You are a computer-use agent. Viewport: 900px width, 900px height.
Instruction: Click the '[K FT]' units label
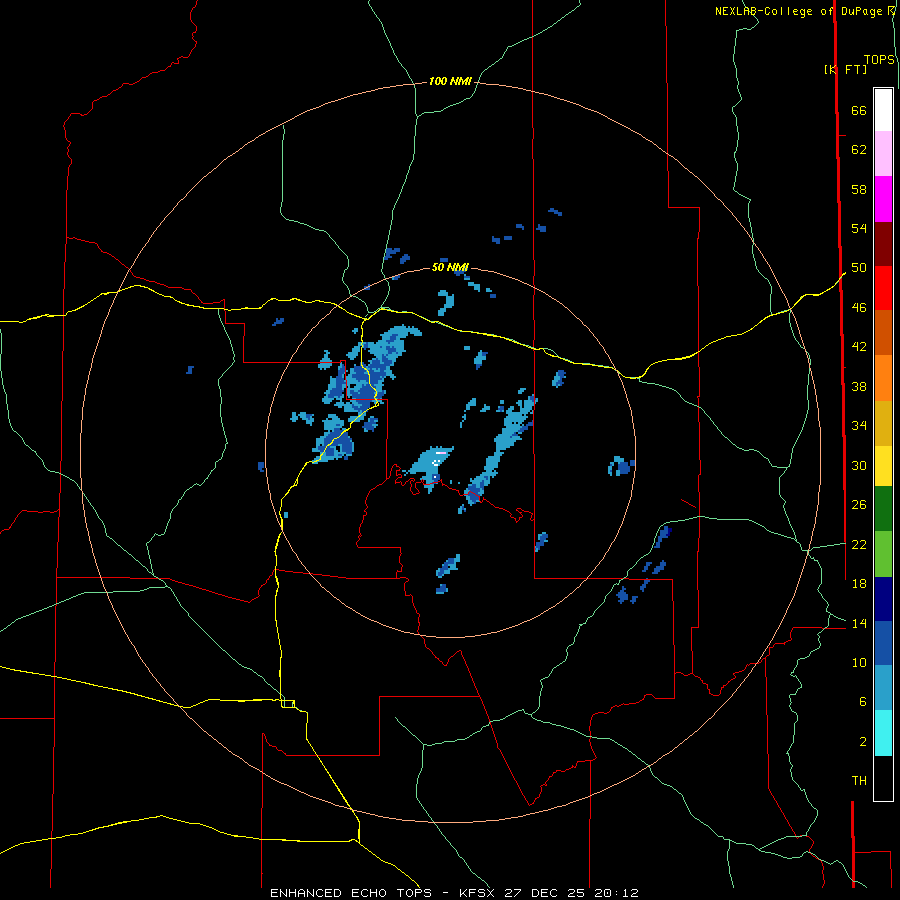[845, 69]
